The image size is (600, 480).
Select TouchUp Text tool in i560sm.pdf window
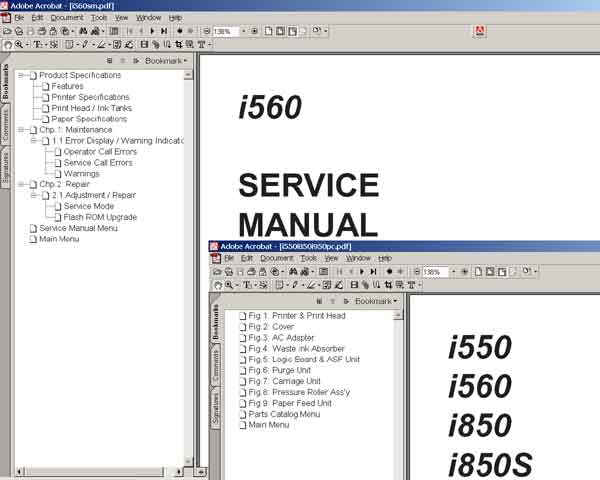pyautogui.click(x=202, y=45)
